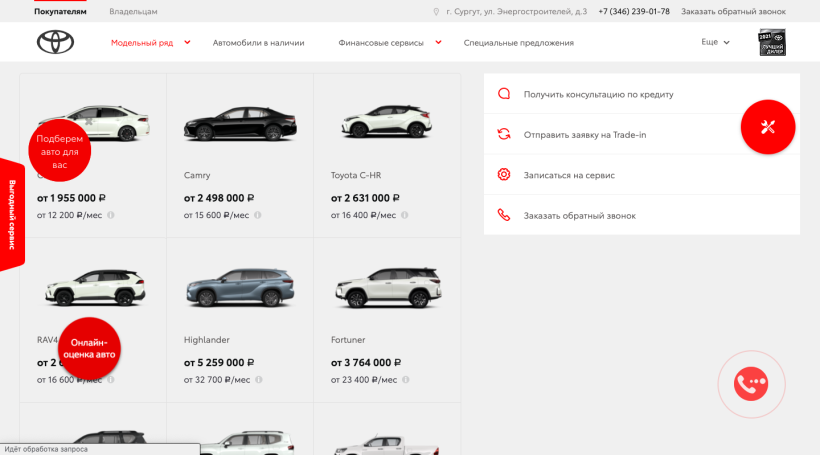
Task: Click the Онлайн-оценка авто bubble
Action: coord(89,348)
